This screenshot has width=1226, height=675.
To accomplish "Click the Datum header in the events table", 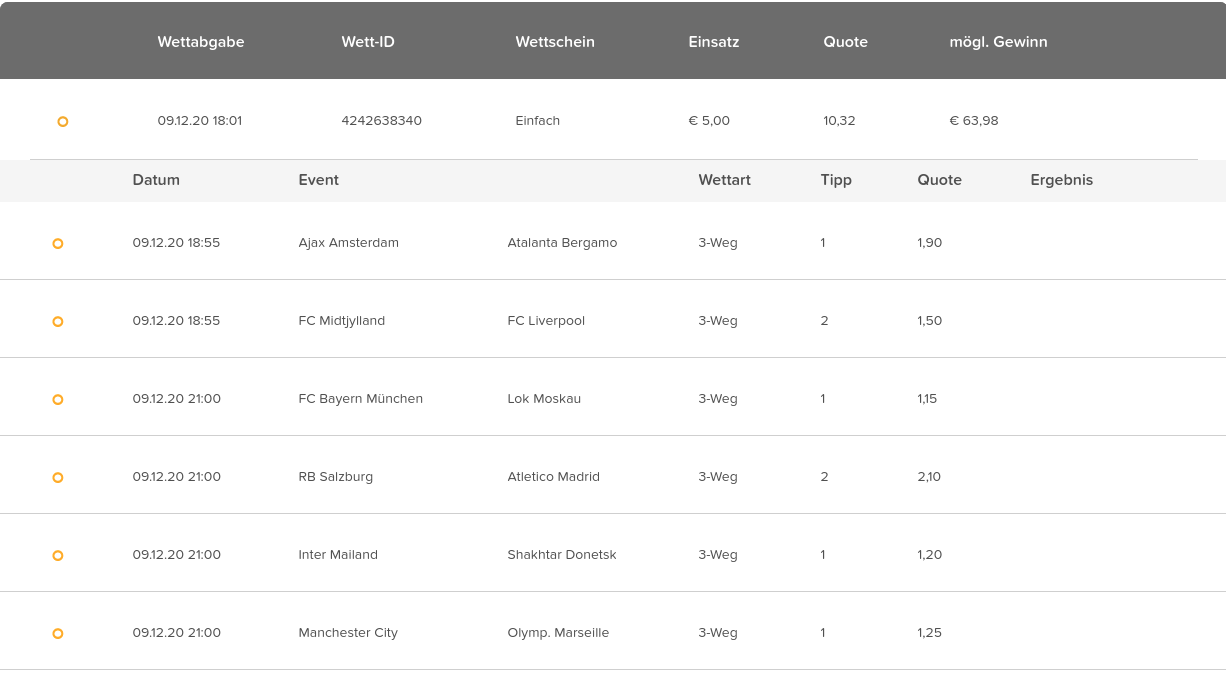I will point(156,180).
